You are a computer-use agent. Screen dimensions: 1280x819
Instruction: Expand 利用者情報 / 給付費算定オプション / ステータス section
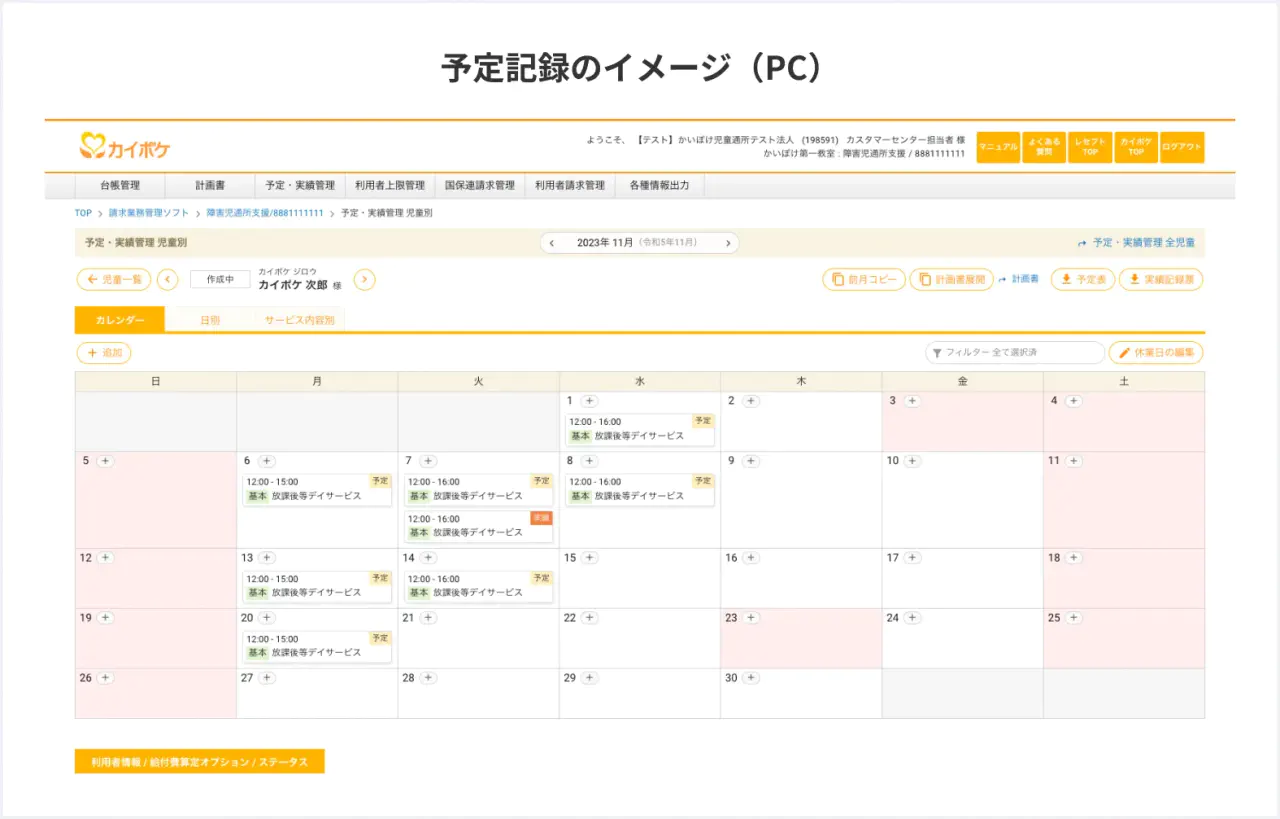click(200, 762)
